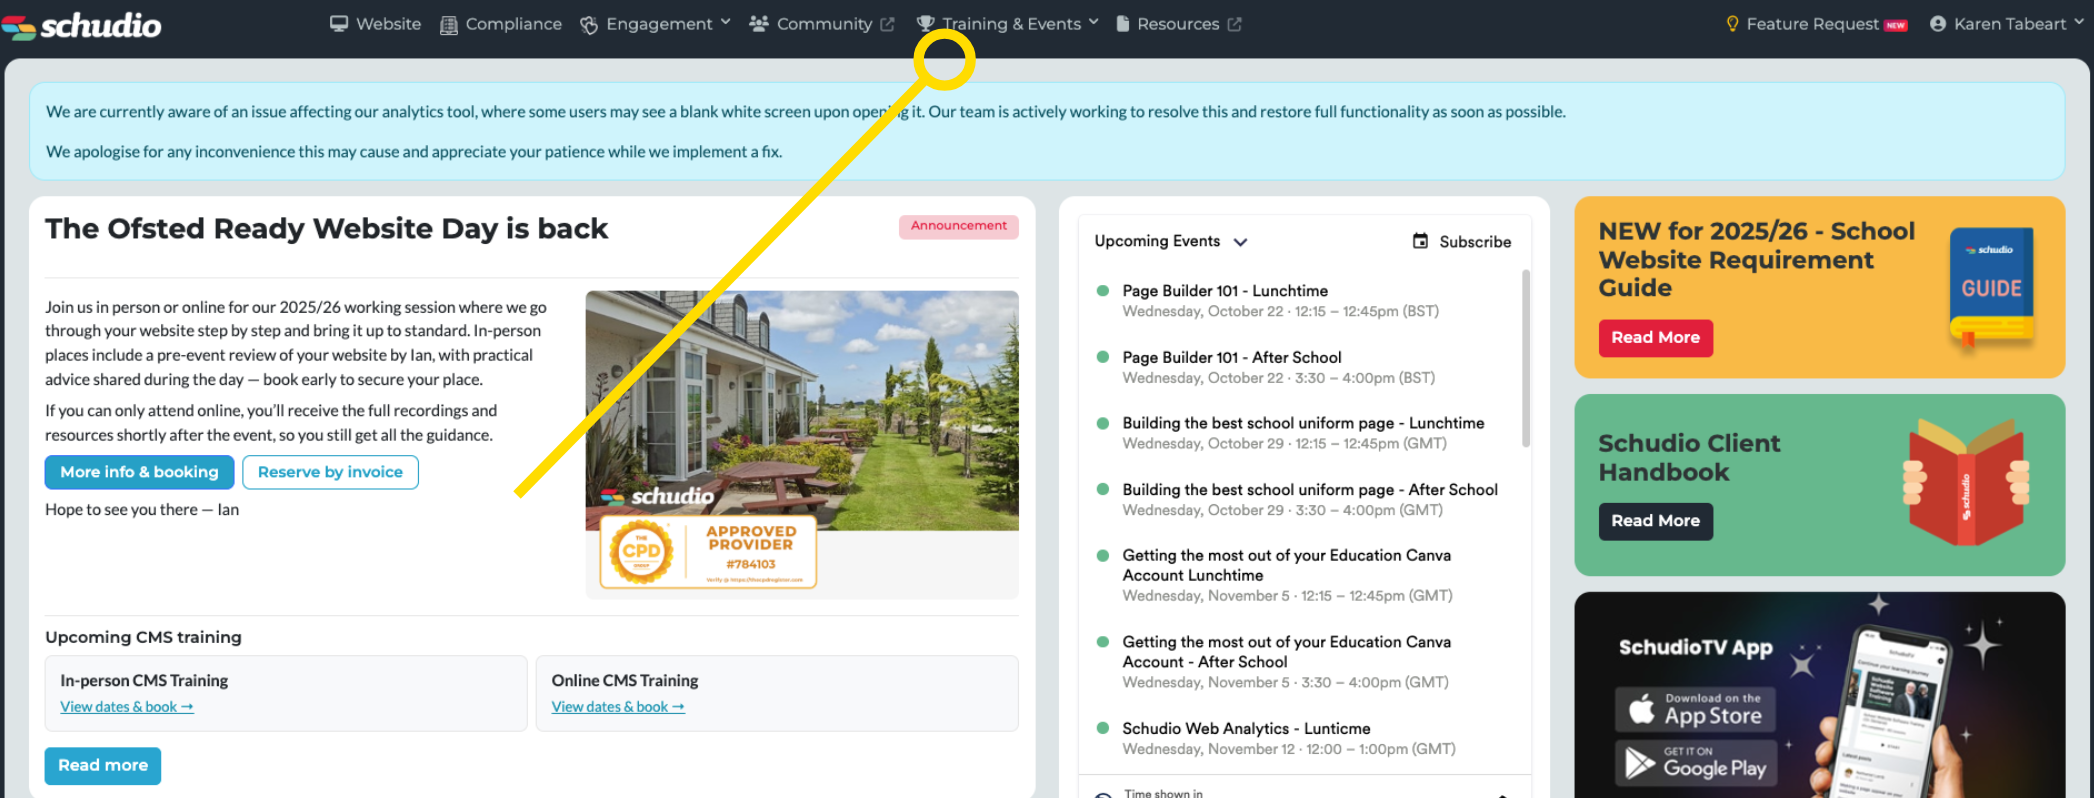
Task: Click the Schudio logo
Action: coord(82,25)
